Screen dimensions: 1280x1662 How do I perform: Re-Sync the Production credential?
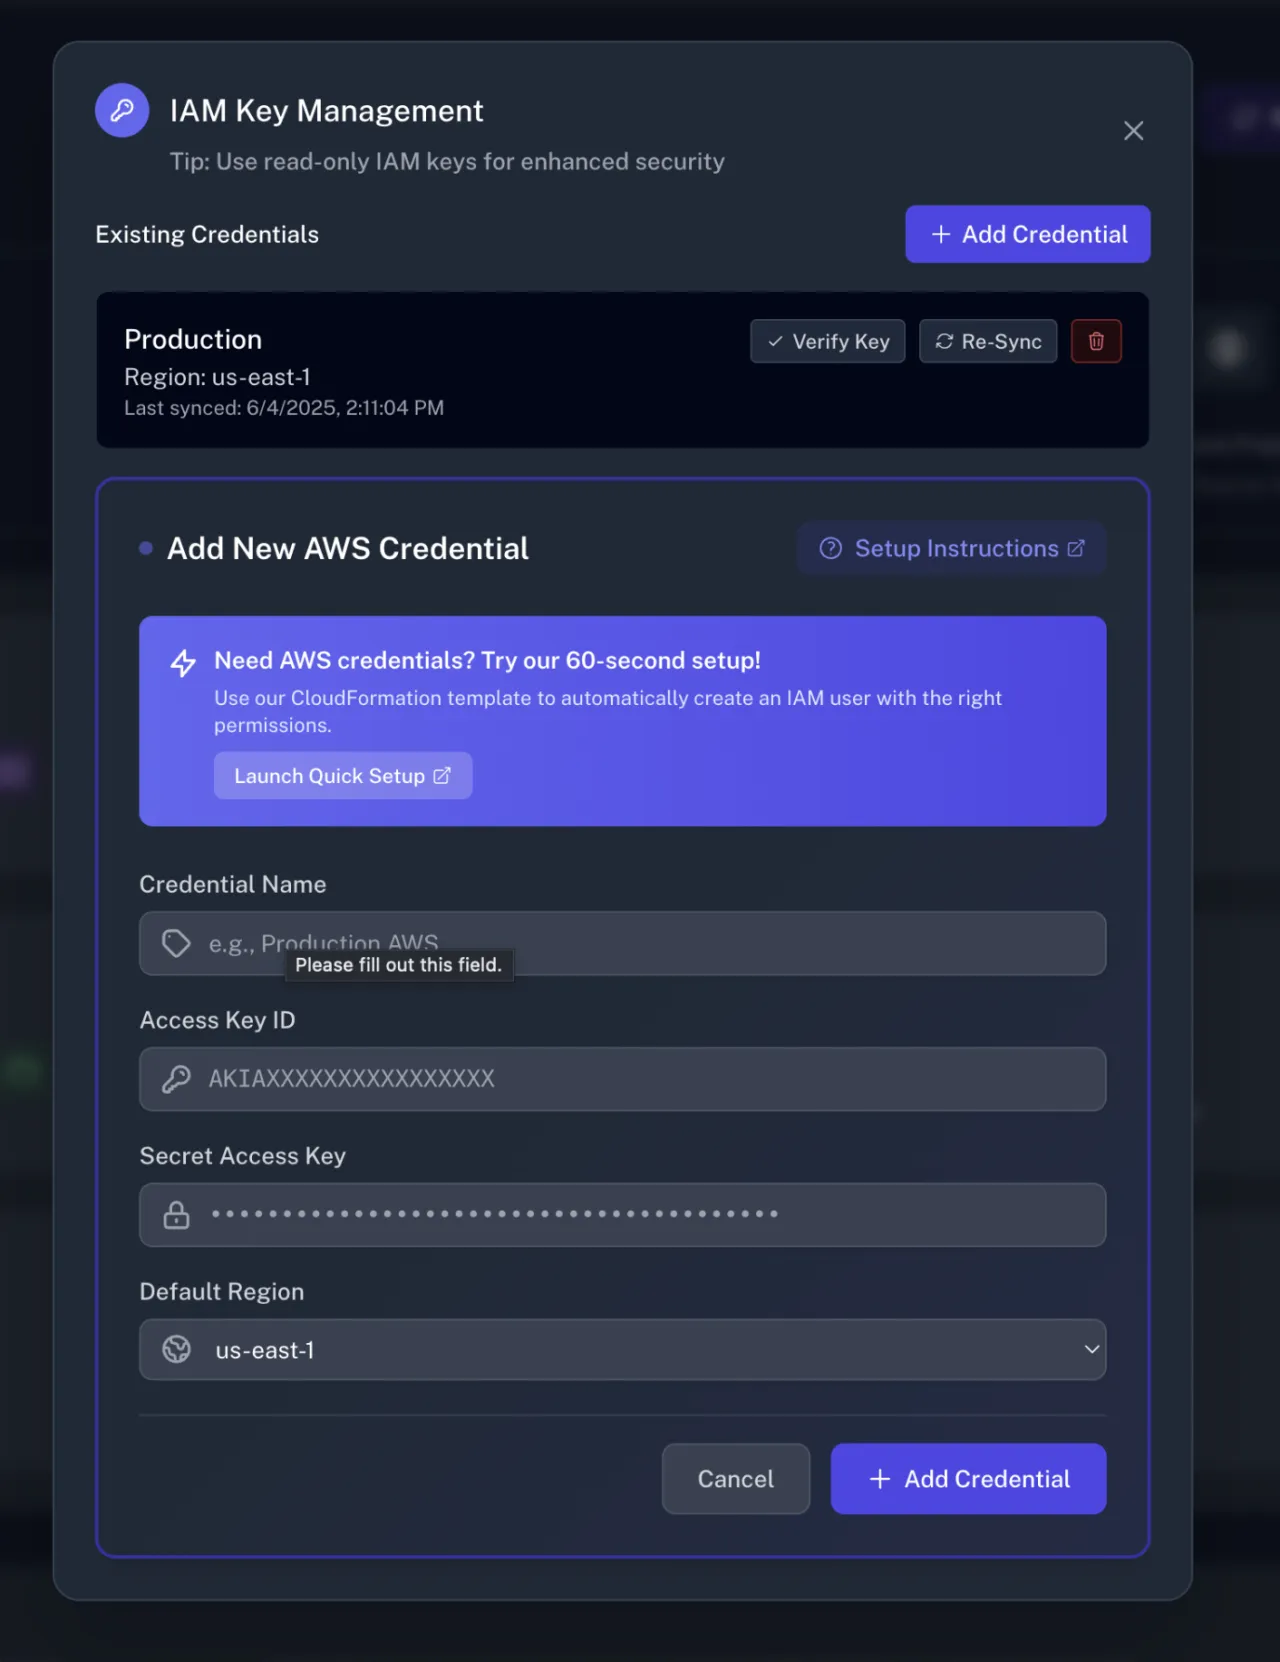click(x=988, y=341)
